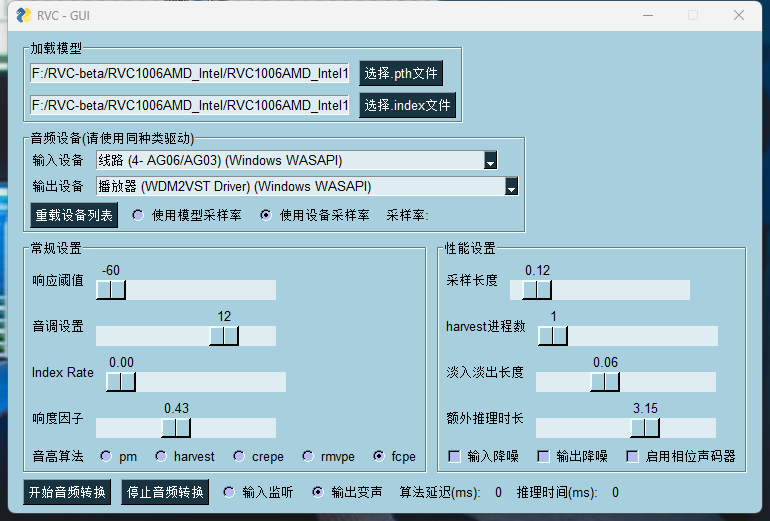Click the 音调设置 slider handle at 12

[x=224, y=336]
